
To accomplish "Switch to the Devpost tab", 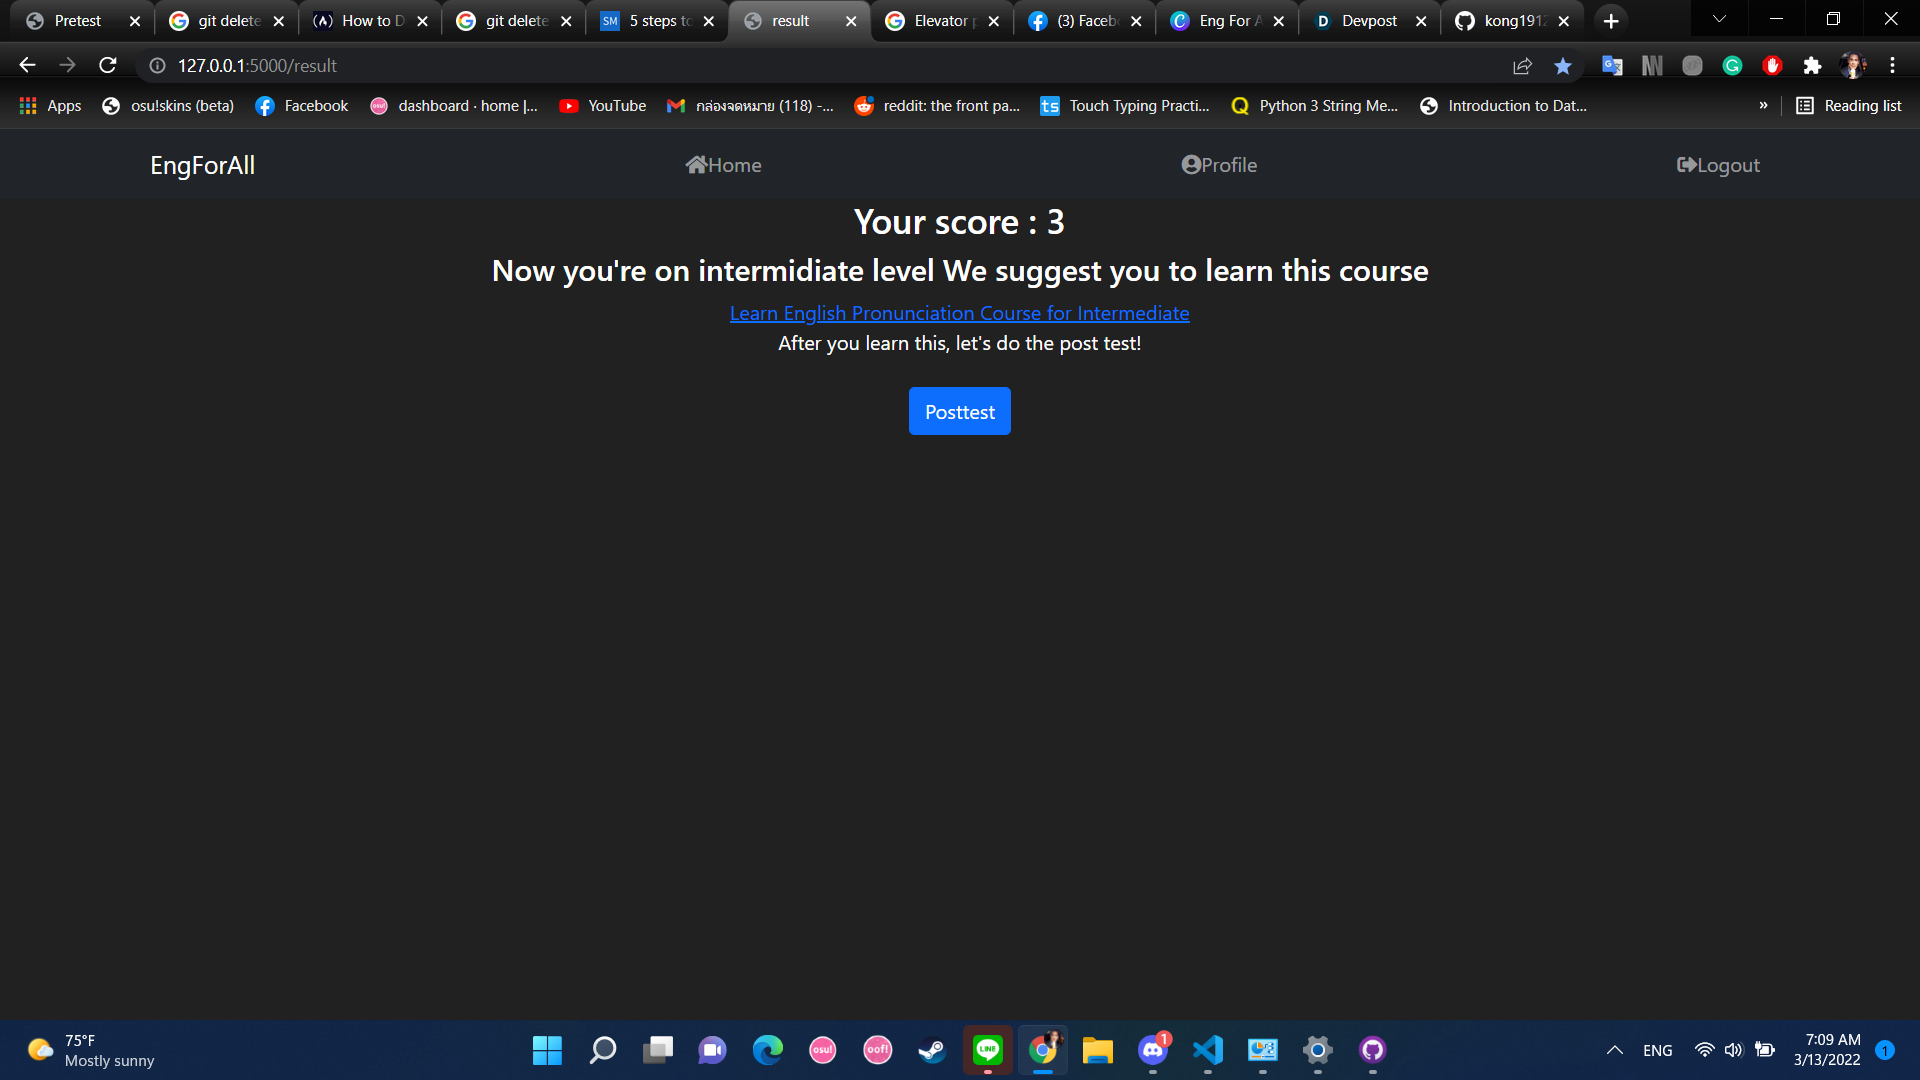I will pos(1368,21).
